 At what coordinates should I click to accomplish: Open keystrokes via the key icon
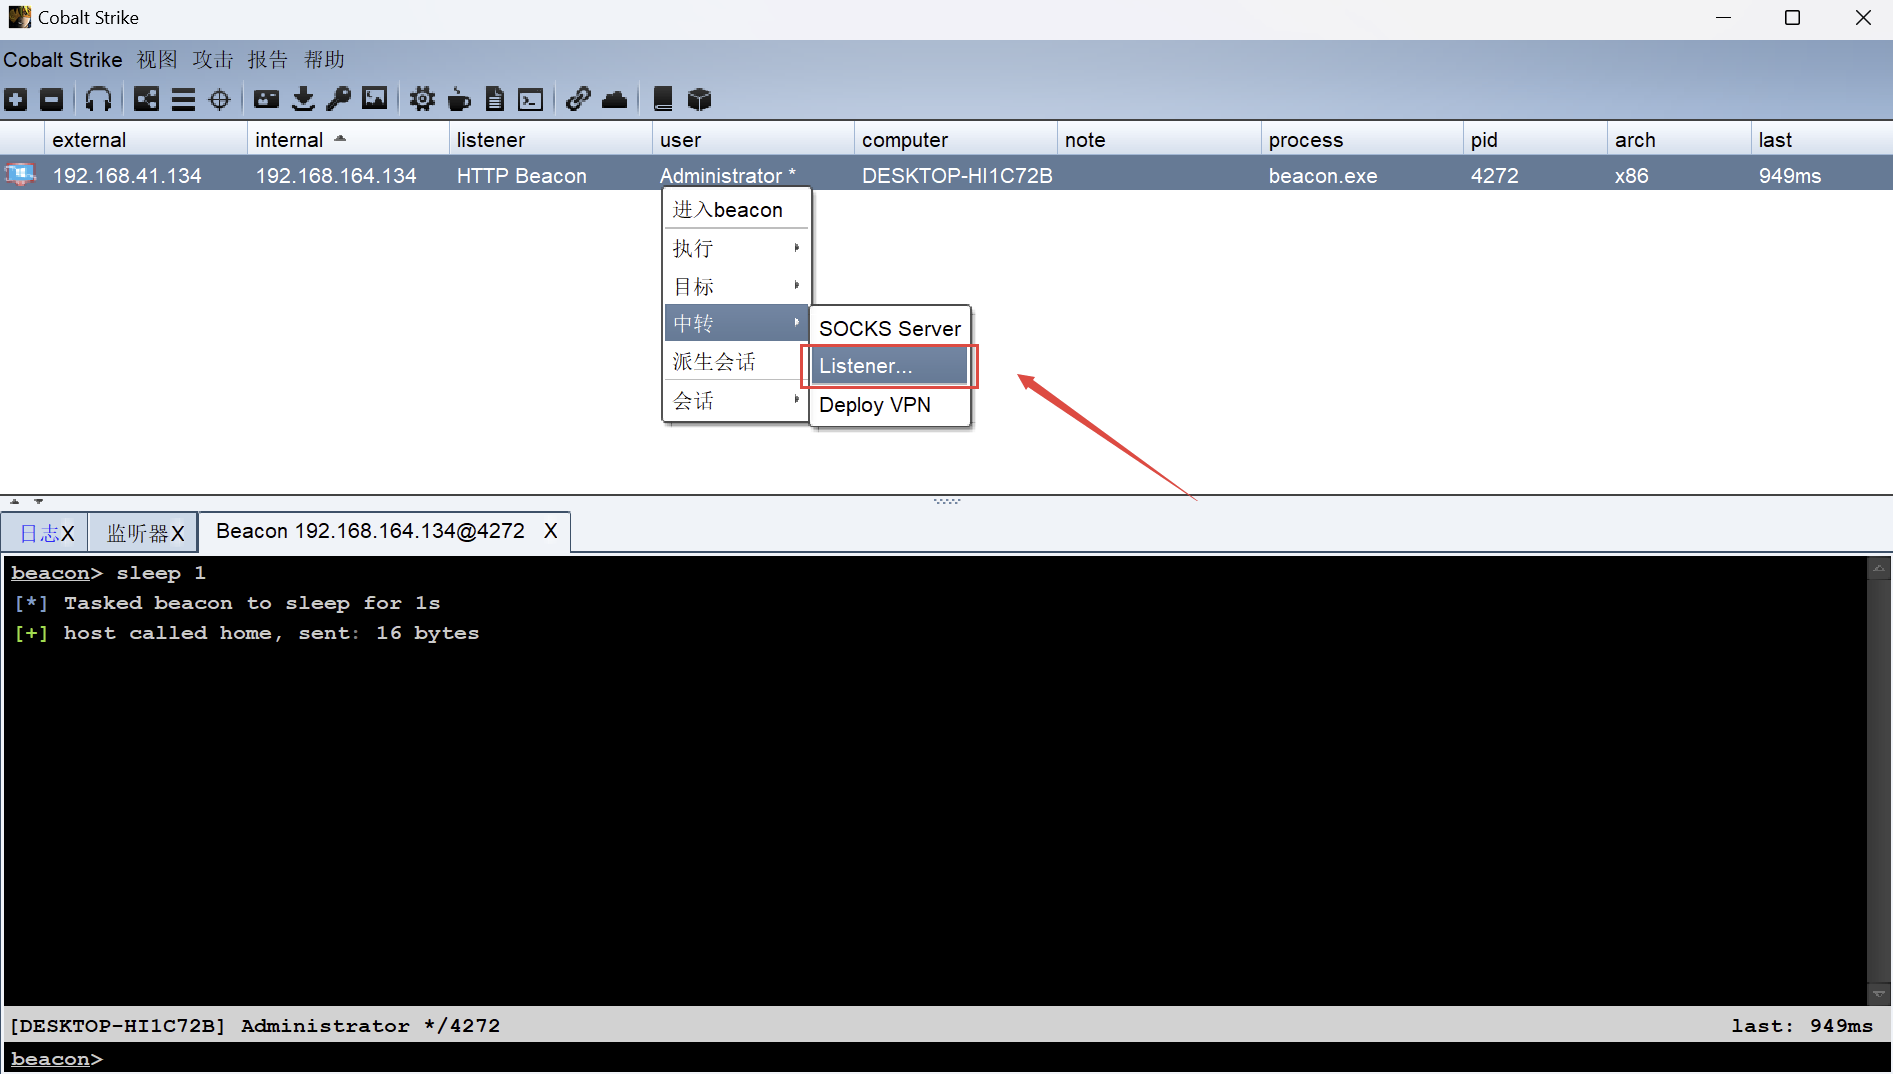pos(339,99)
